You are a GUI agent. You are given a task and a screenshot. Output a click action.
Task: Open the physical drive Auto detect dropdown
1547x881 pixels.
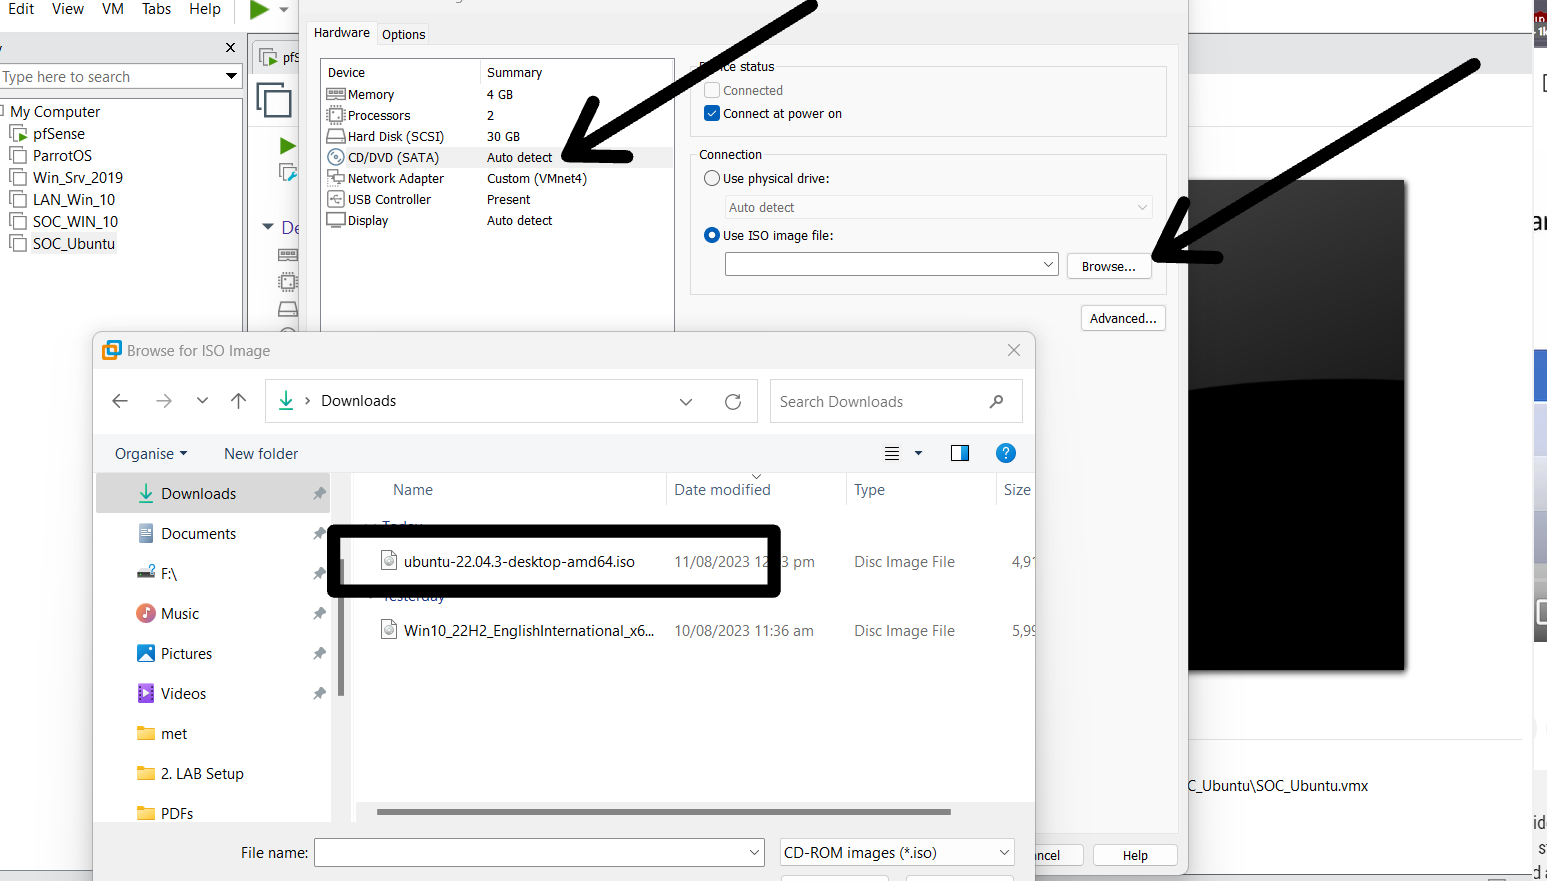click(x=939, y=207)
